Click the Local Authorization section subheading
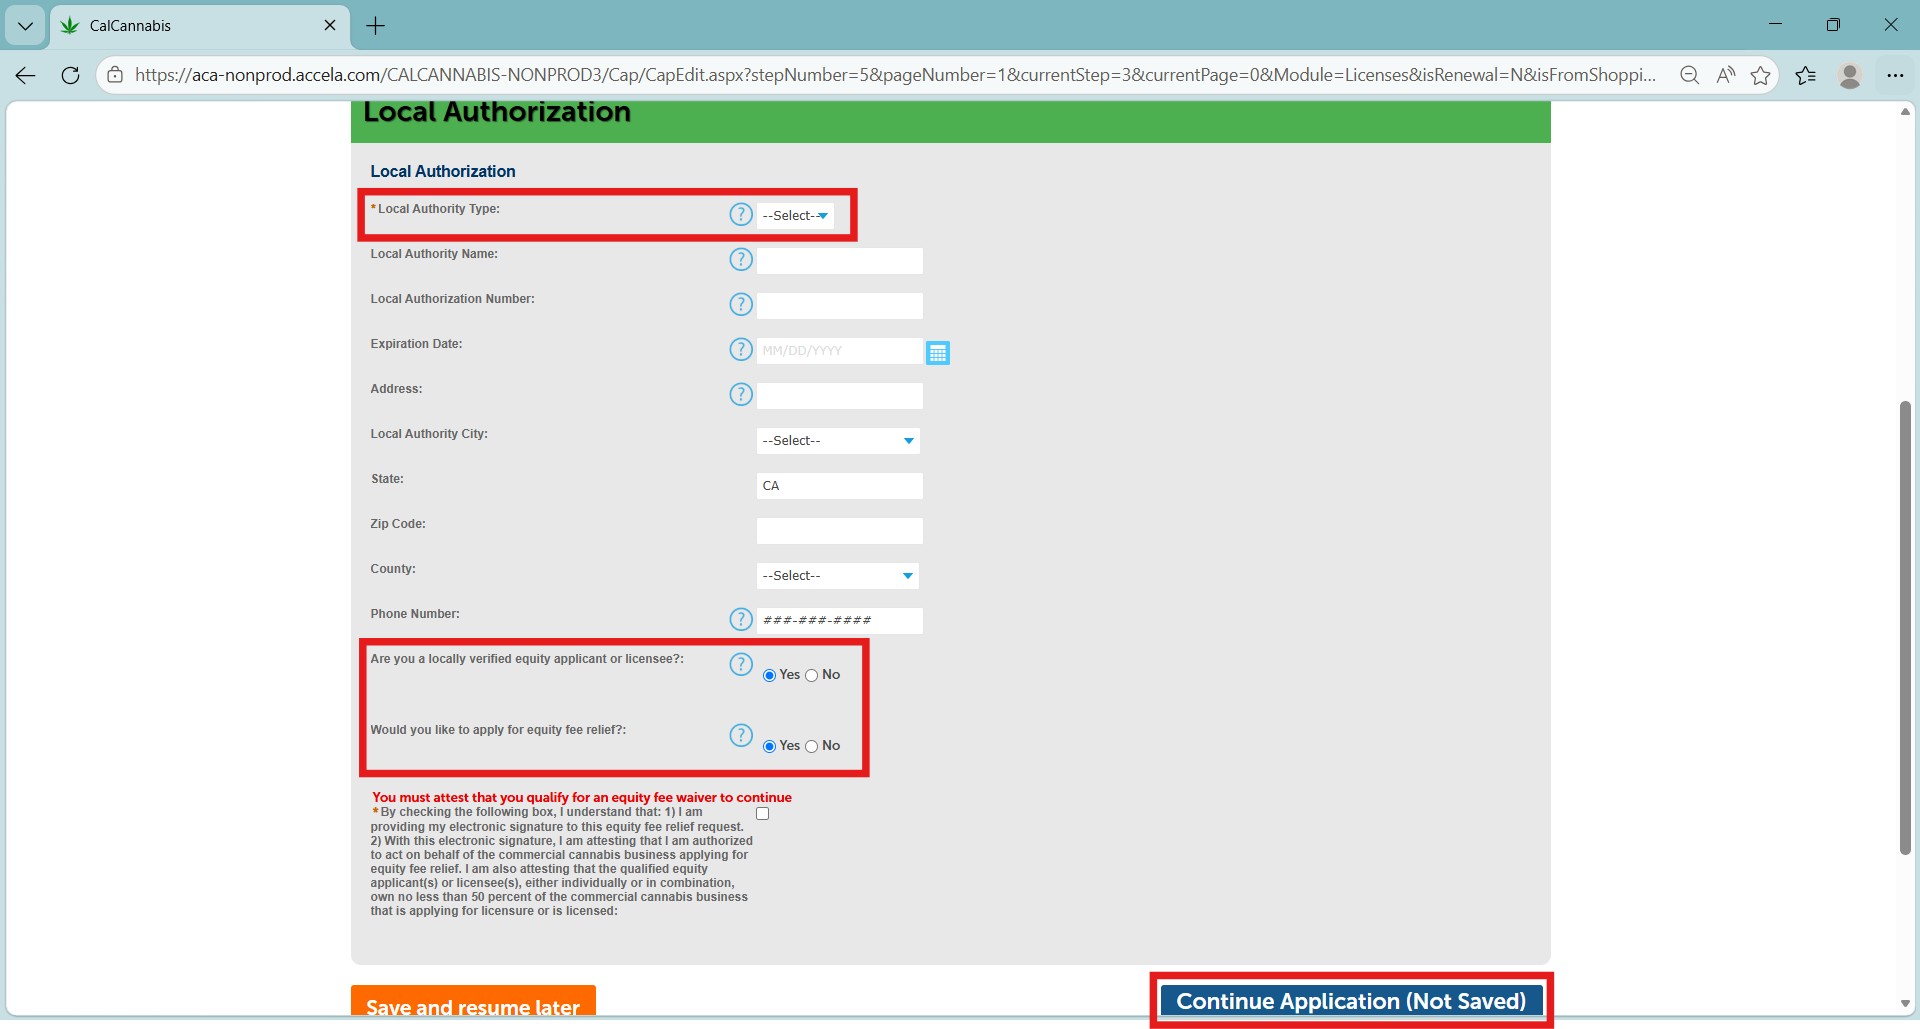This screenshot has width=1920, height=1029. click(443, 171)
